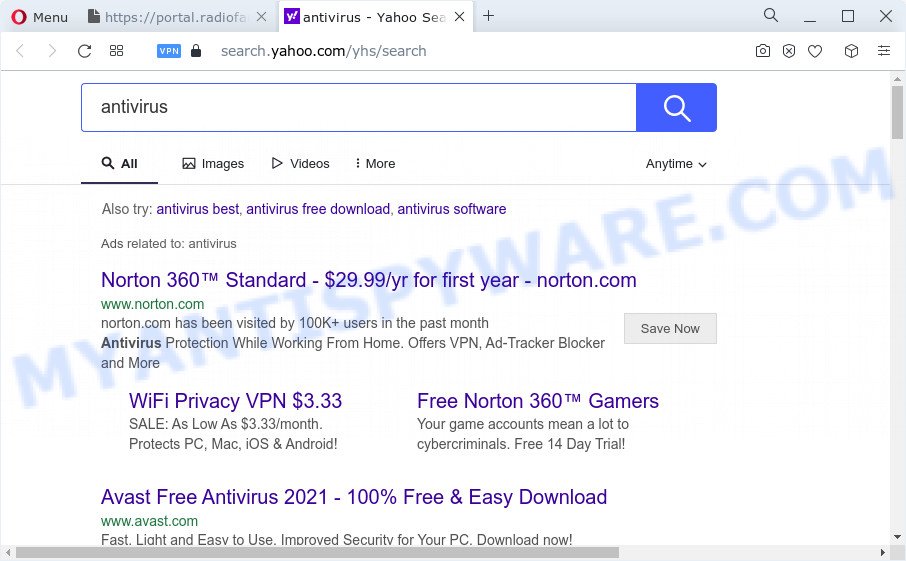Viewport: 906px width, 561px height.
Task: Go forward with the forward arrow
Action: (52, 51)
